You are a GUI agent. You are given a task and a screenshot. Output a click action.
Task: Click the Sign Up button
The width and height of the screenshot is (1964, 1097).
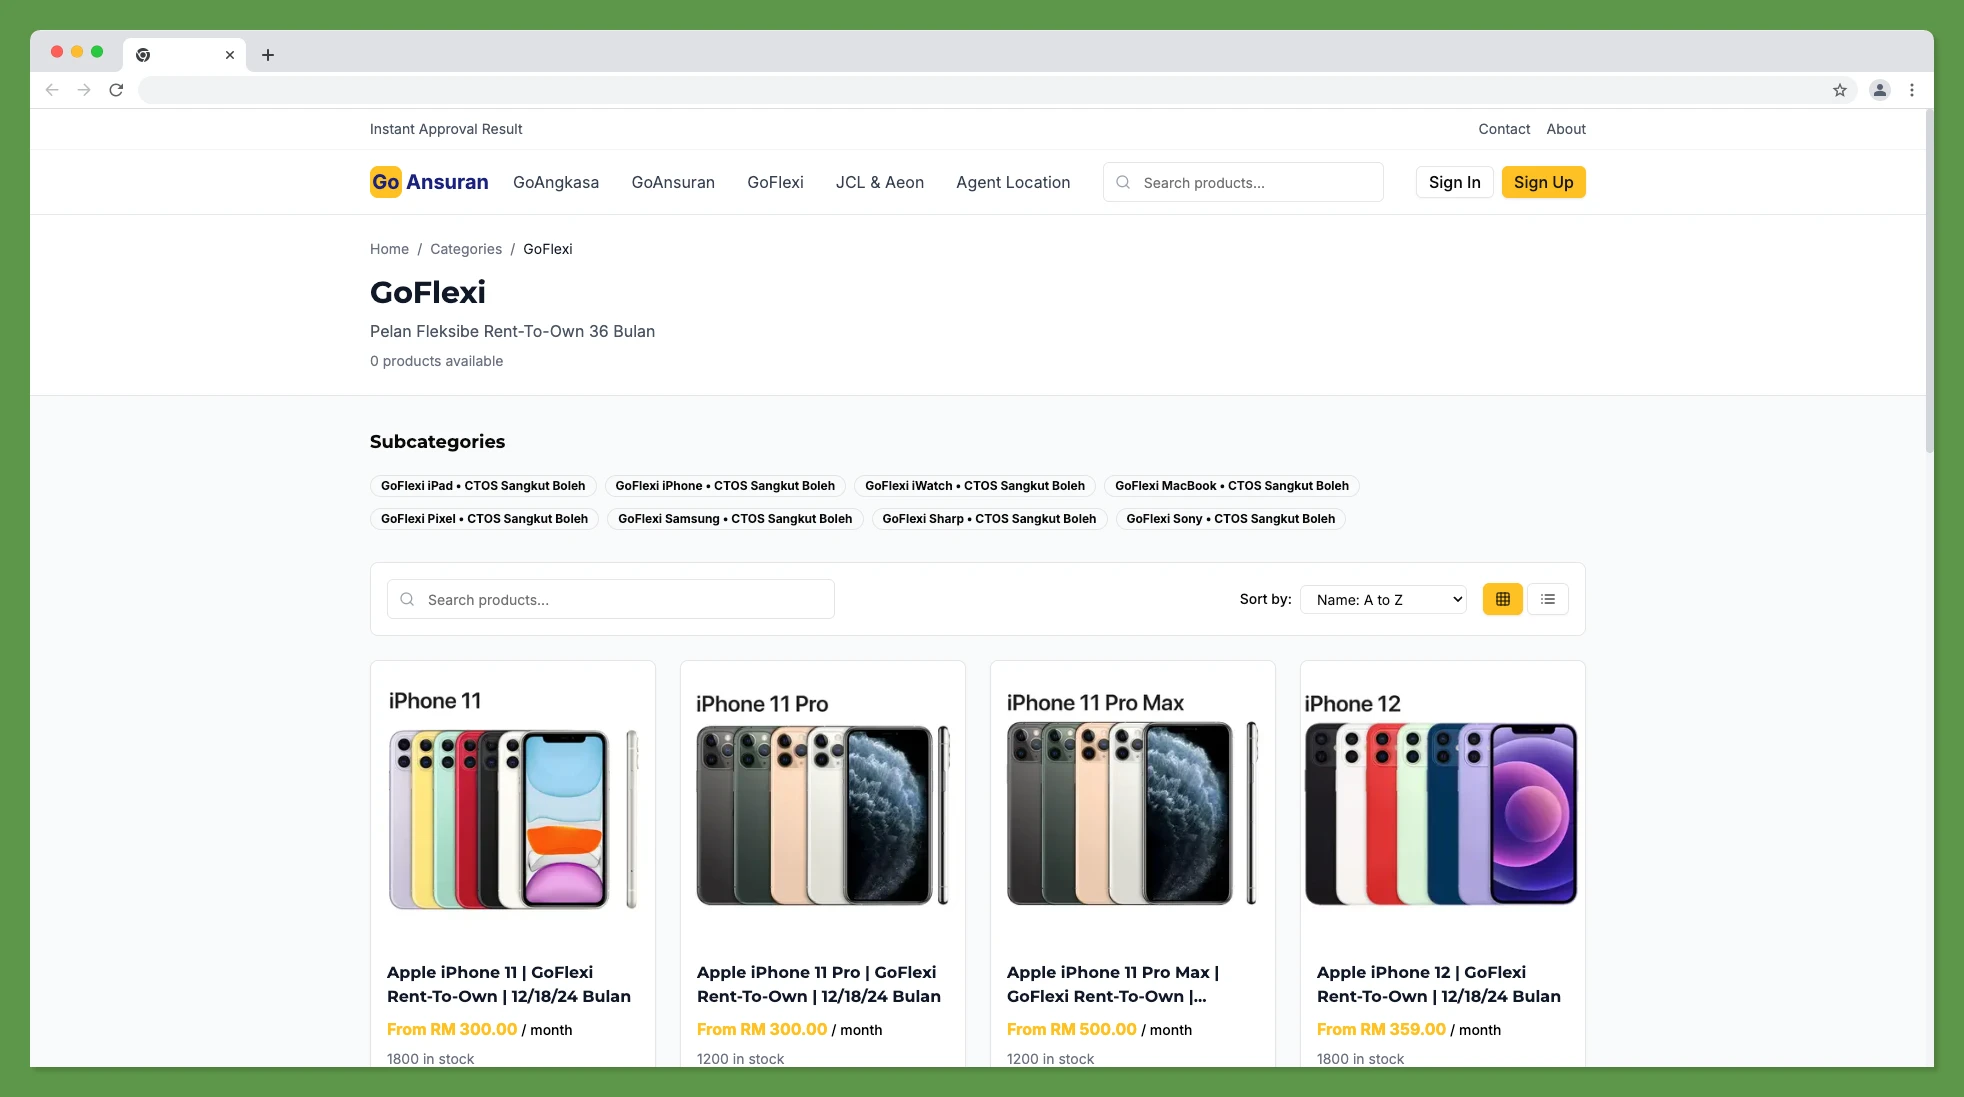[x=1543, y=182]
